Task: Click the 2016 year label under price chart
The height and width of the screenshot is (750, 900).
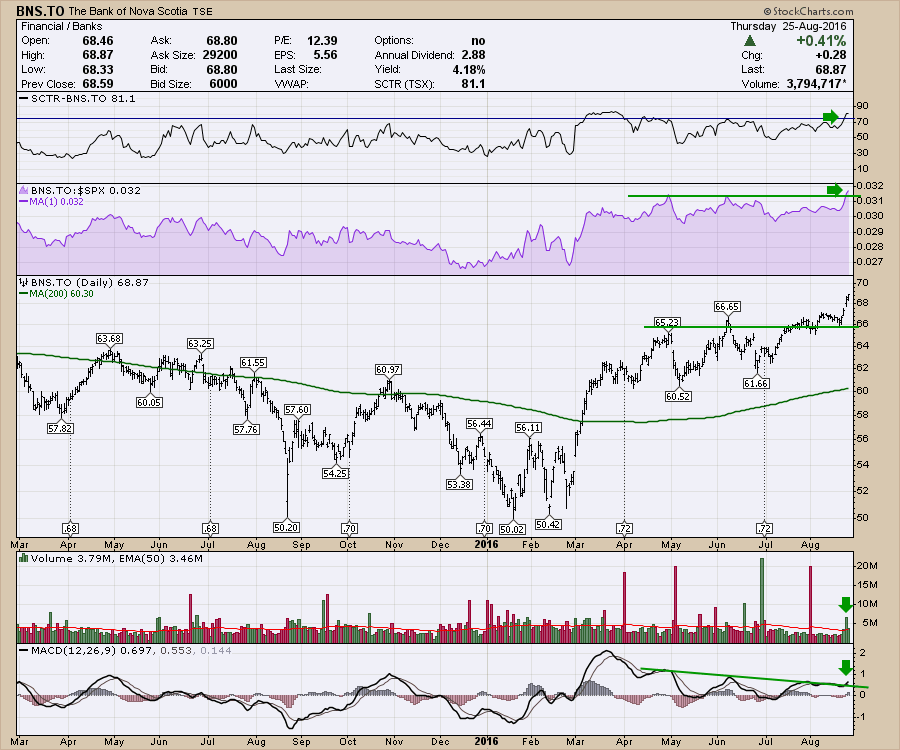Action: tap(486, 544)
